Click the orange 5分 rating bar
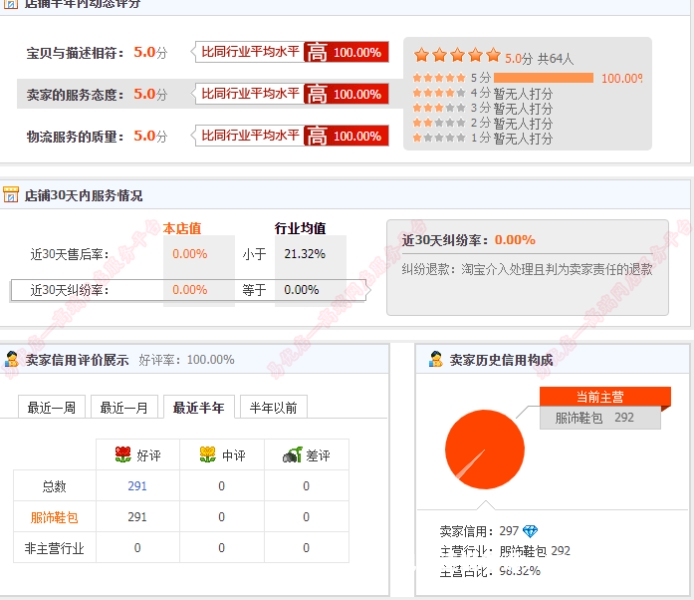694x600 pixels. 543,78
